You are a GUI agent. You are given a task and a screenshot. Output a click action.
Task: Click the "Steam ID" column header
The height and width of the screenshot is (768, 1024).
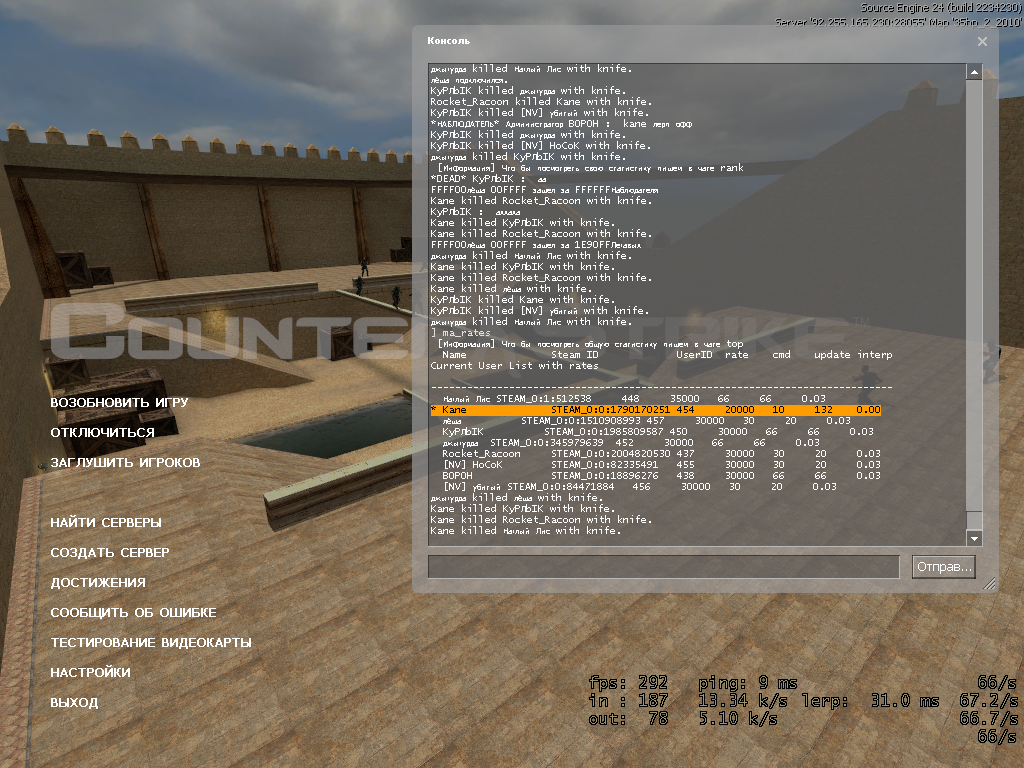(x=574, y=355)
